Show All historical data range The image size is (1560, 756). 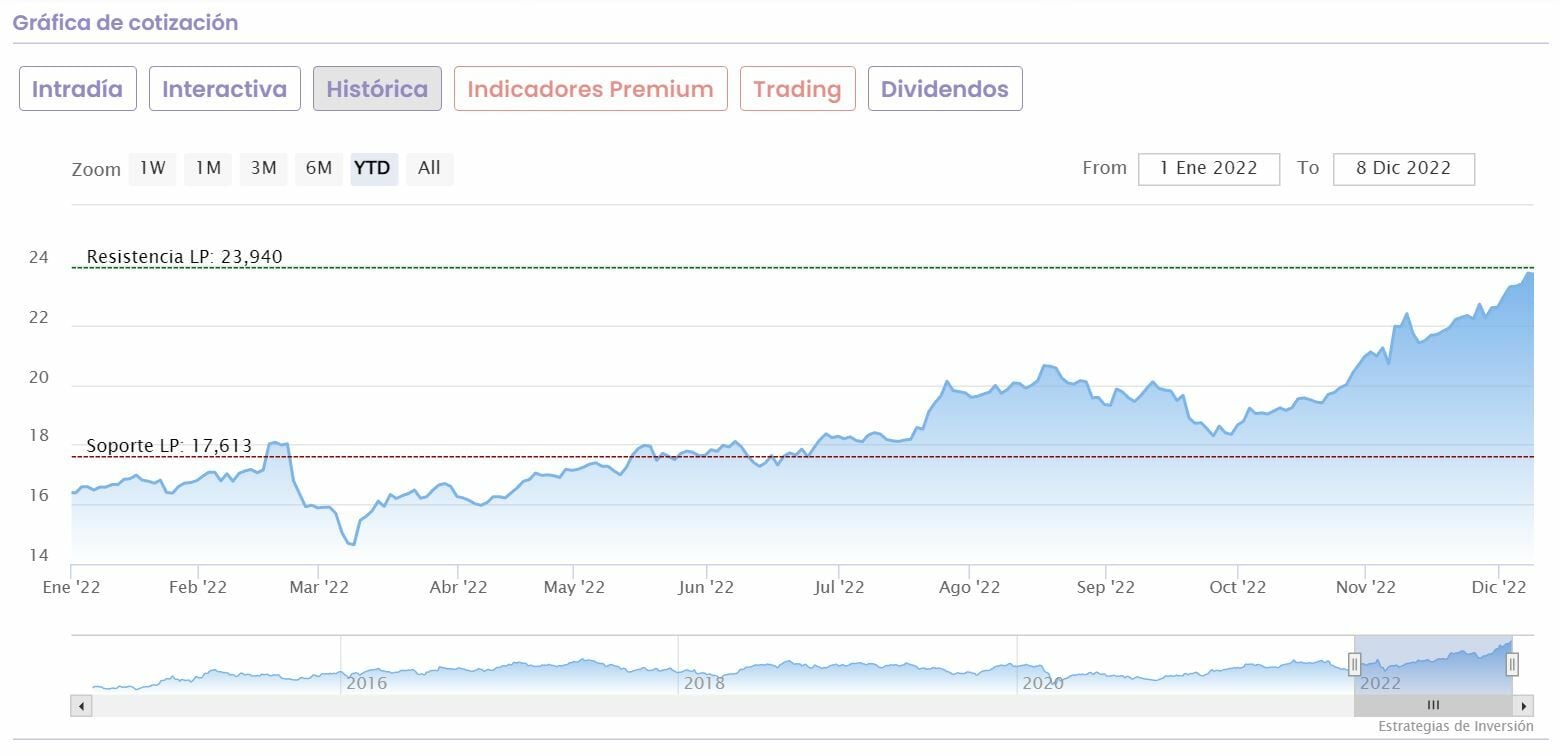pos(429,169)
